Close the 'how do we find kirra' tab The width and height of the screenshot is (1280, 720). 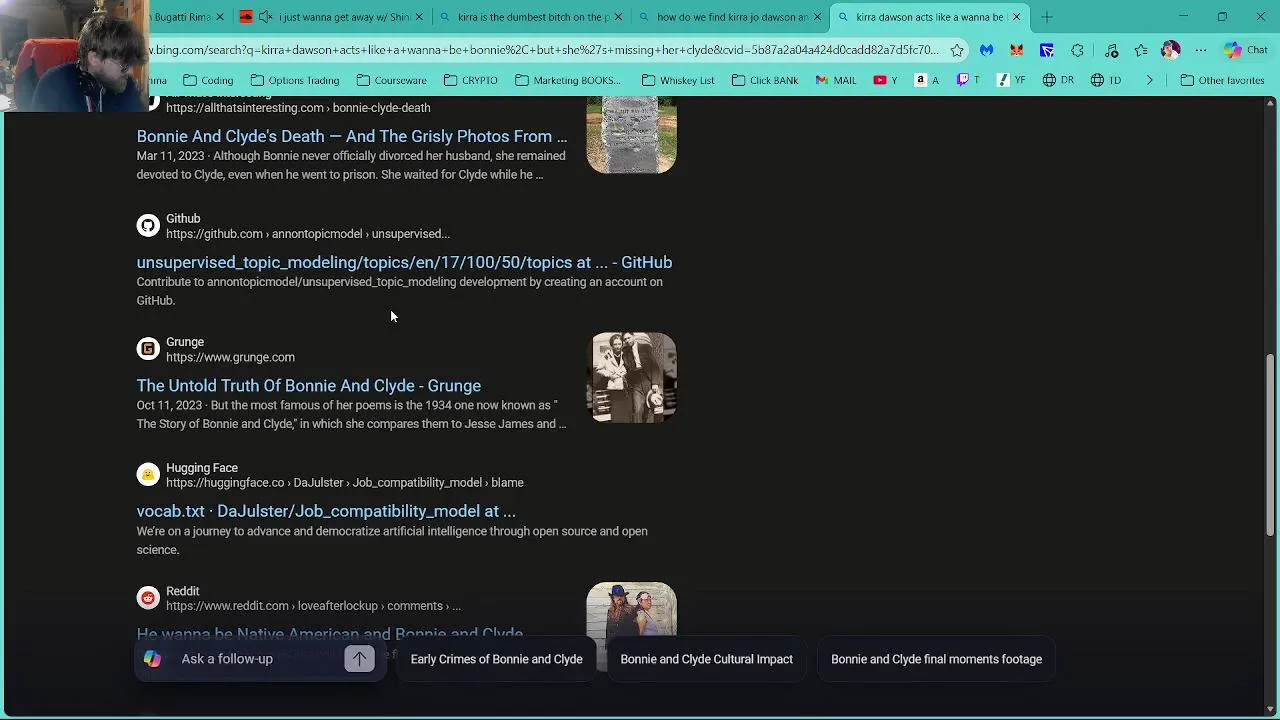pyautogui.click(x=817, y=17)
